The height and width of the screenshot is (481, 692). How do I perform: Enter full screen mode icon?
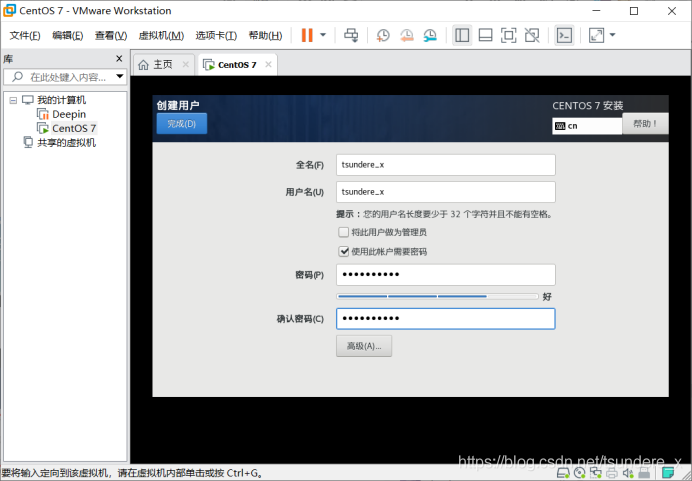508,35
